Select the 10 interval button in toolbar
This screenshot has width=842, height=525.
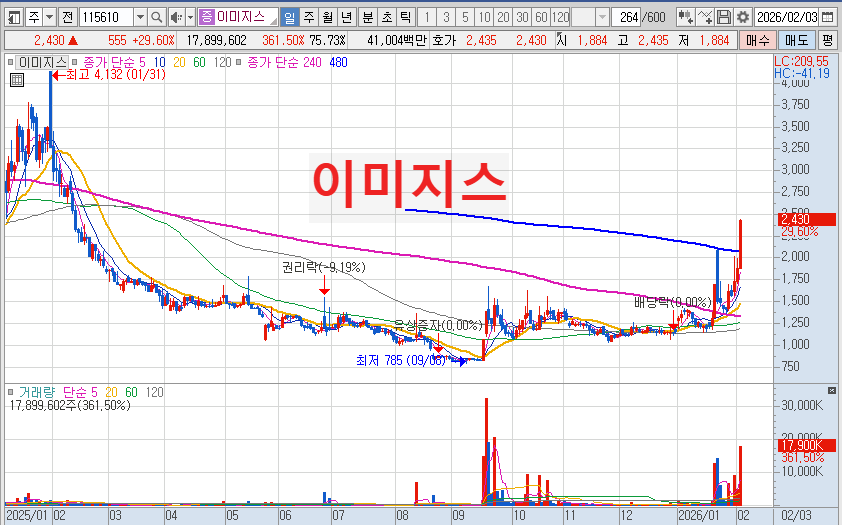click(484, 18)
